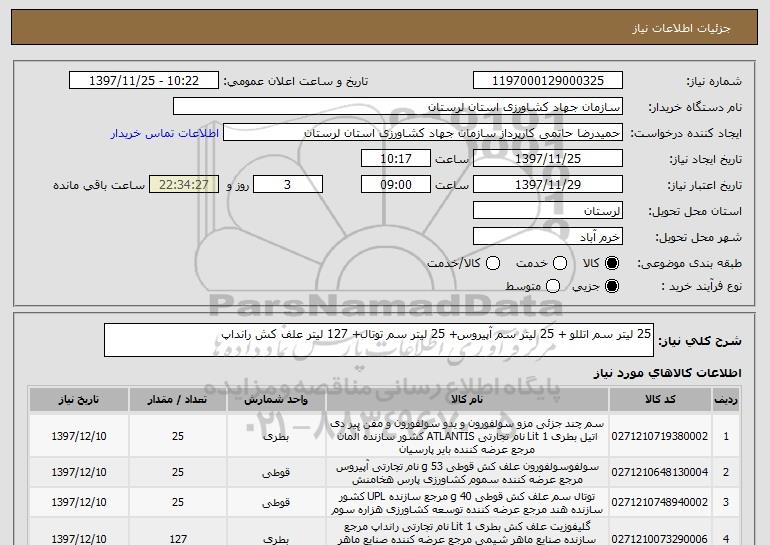Click the ردیف column header
The image size is (770, 545).
726,400
